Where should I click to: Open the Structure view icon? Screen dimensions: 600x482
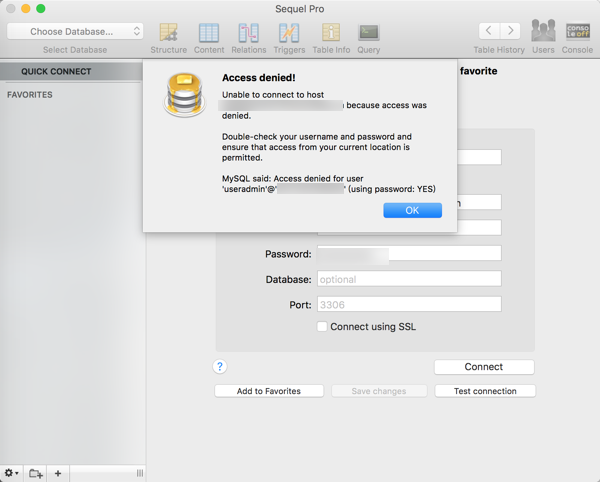click(x=169, y=33)
